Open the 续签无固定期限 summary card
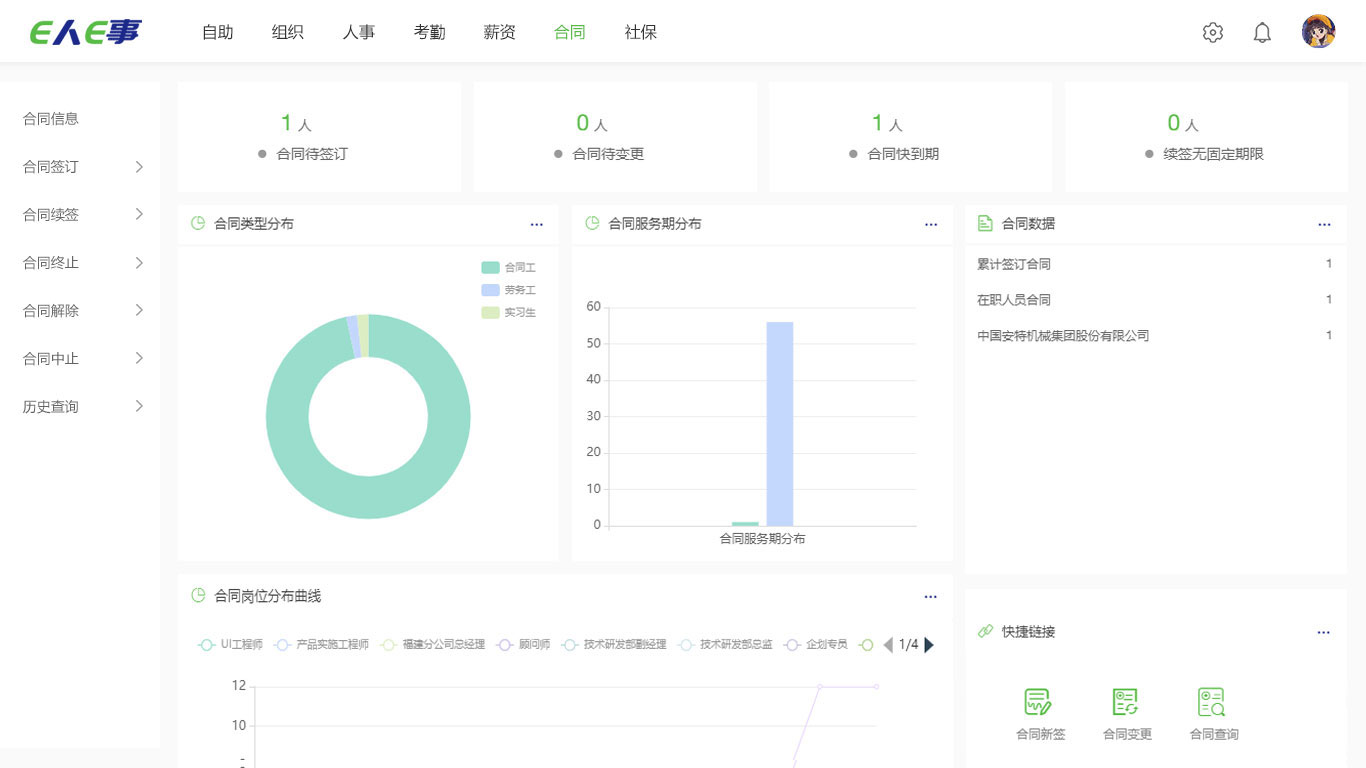This screenshot has height=768, width=1366. 1206,137
